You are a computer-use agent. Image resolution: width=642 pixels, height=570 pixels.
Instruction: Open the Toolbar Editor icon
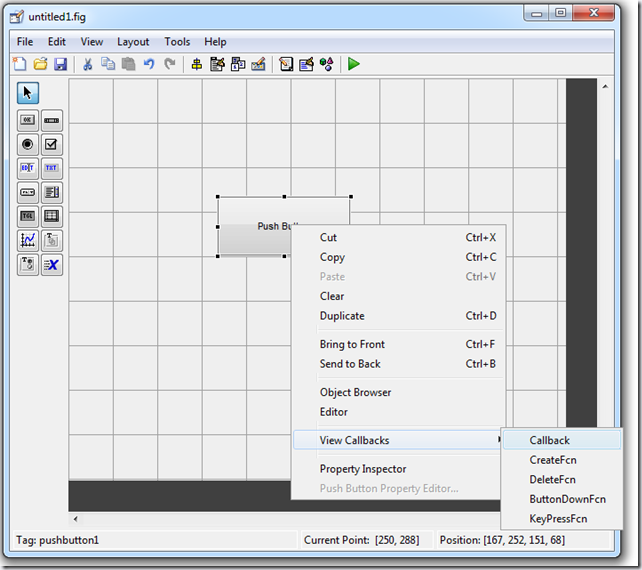tap(258, 64)
